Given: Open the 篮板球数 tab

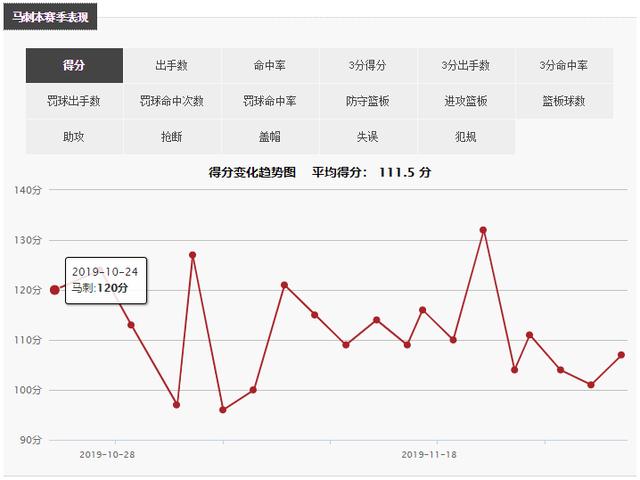Looking at the screenshot, I should tap(564, 101).
